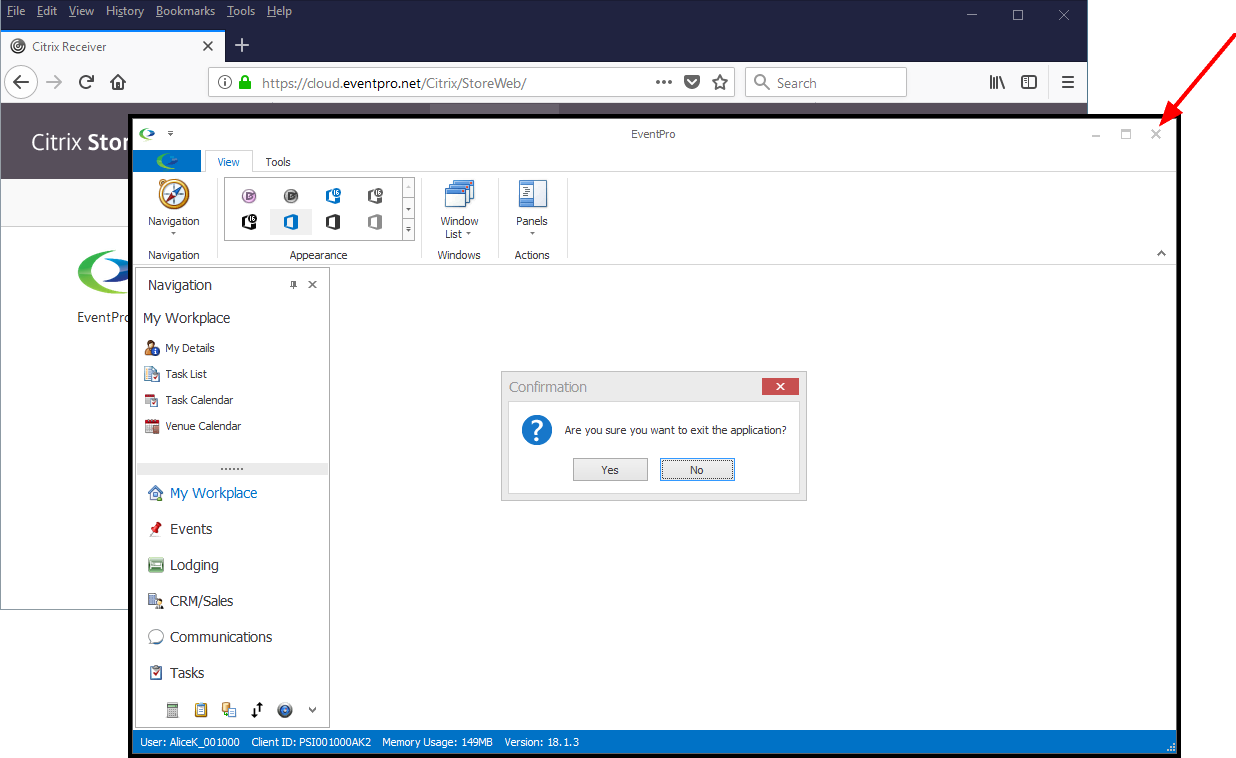1236x758 pixels.
Task: Click the copy documents icon in footer
Action: 229,710
